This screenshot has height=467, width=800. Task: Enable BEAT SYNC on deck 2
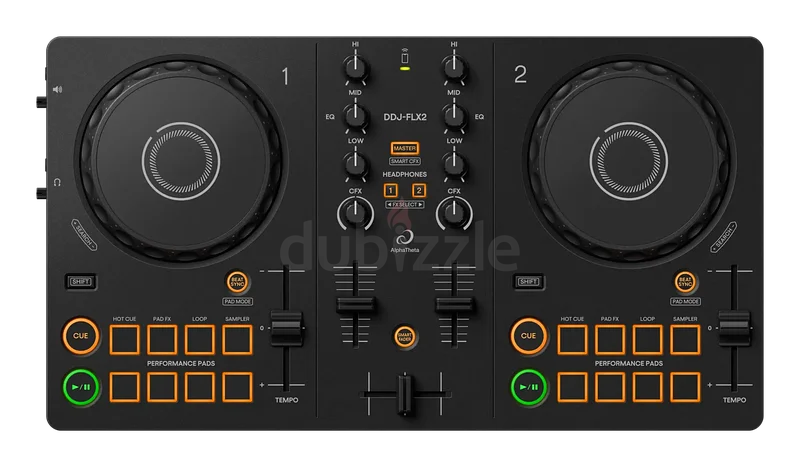coord(685,282)
